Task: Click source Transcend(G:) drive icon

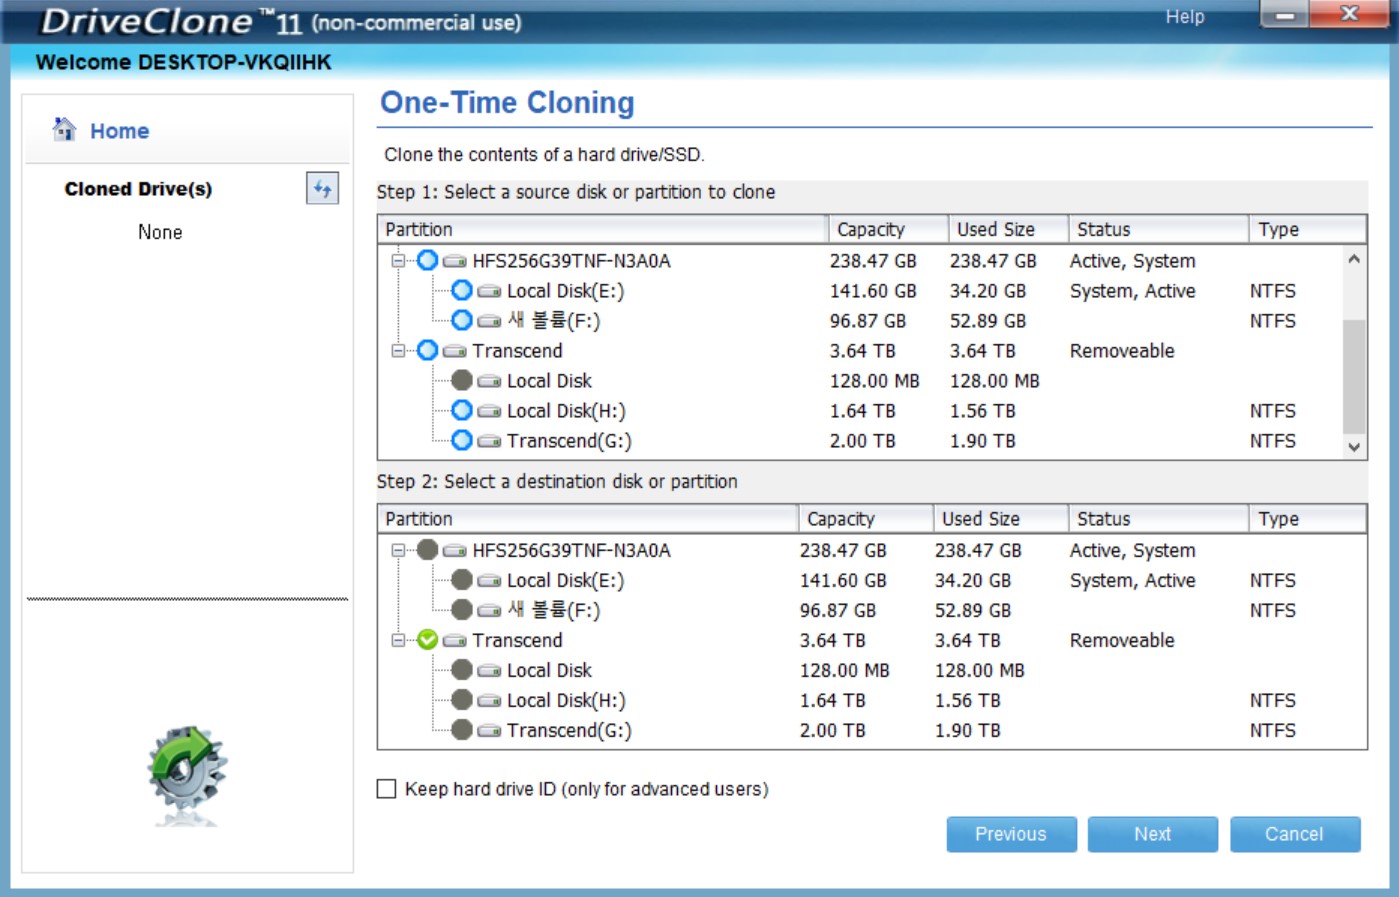Action: 489,441
